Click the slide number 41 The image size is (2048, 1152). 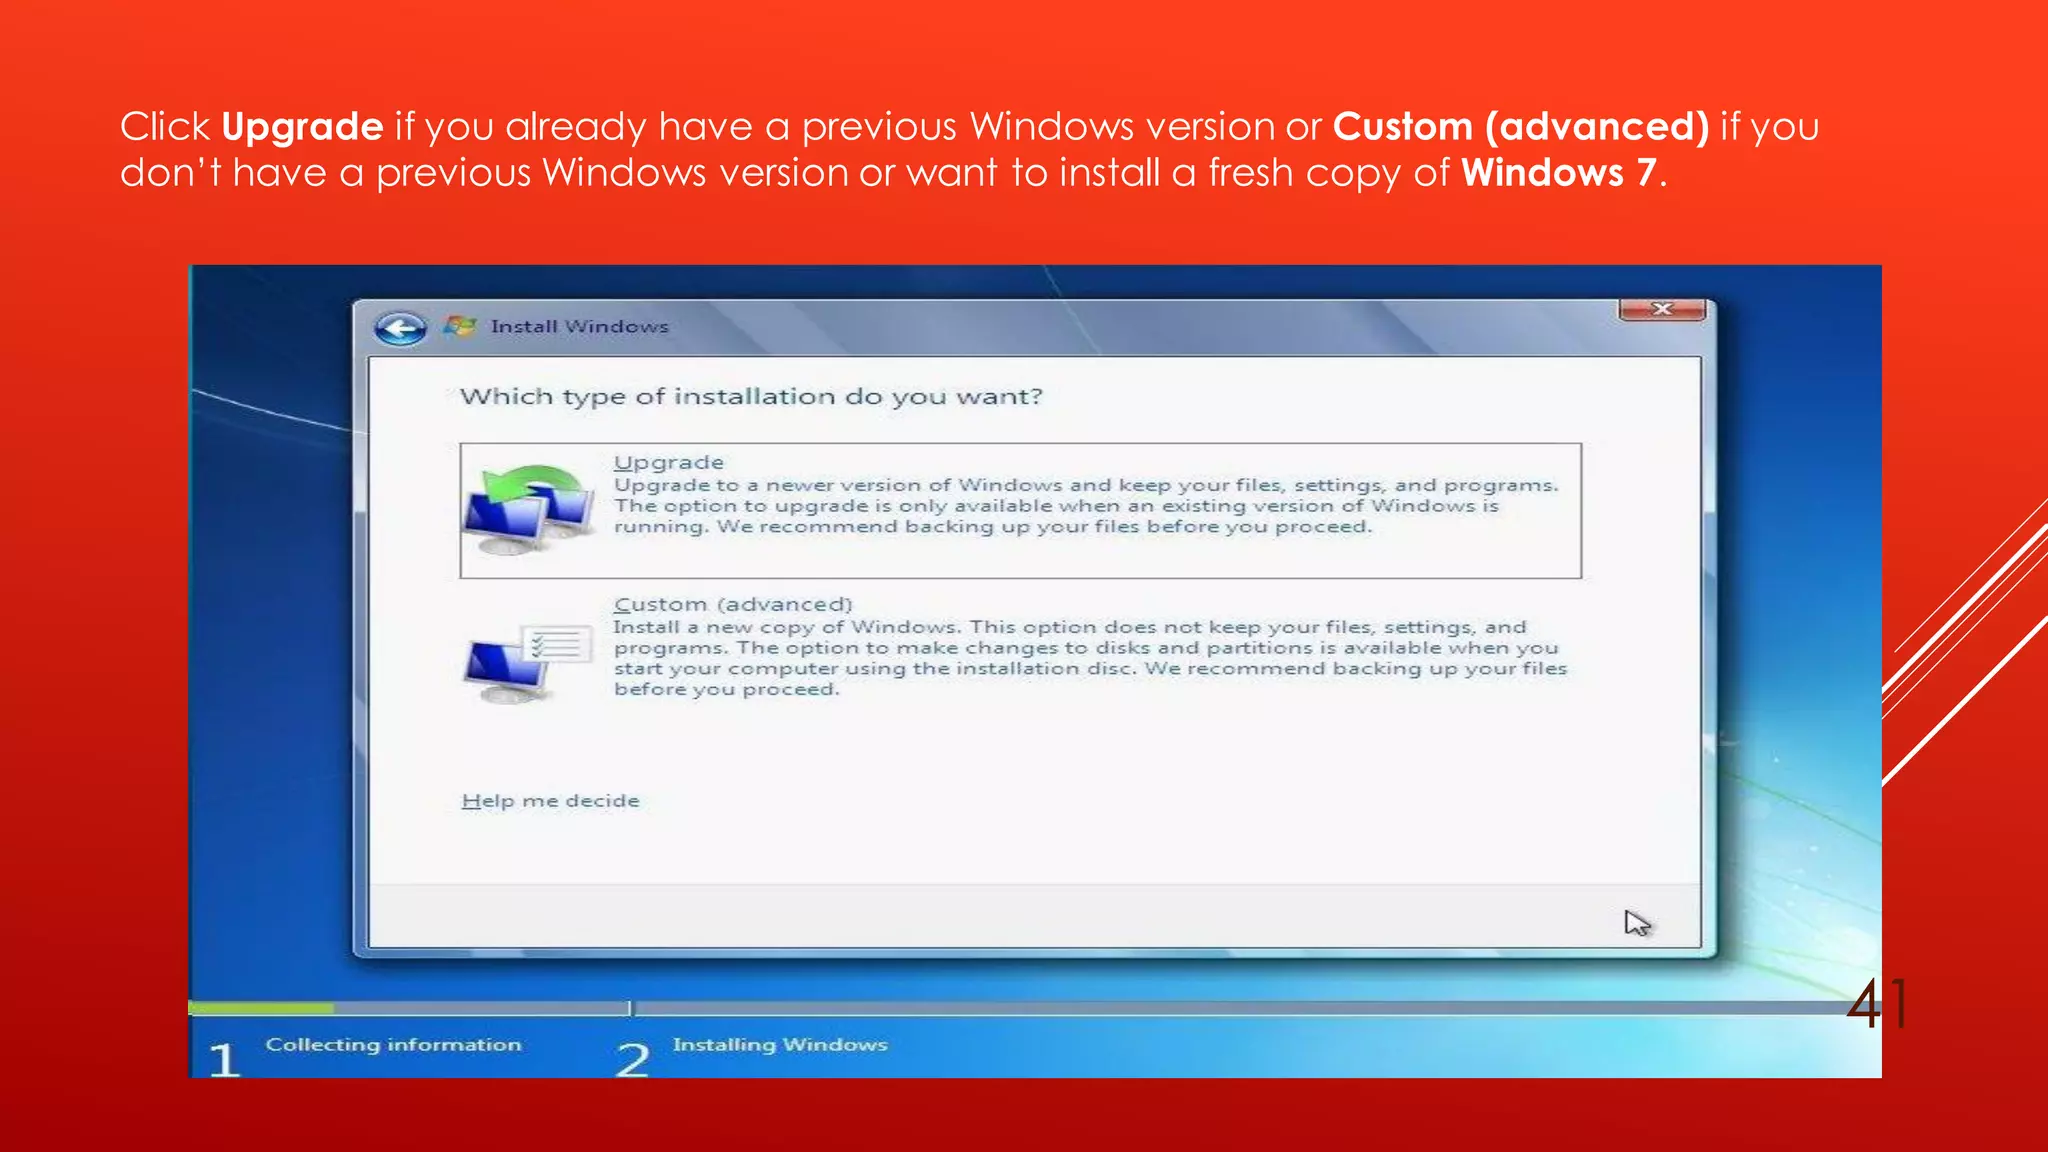click(1876, 1004)
